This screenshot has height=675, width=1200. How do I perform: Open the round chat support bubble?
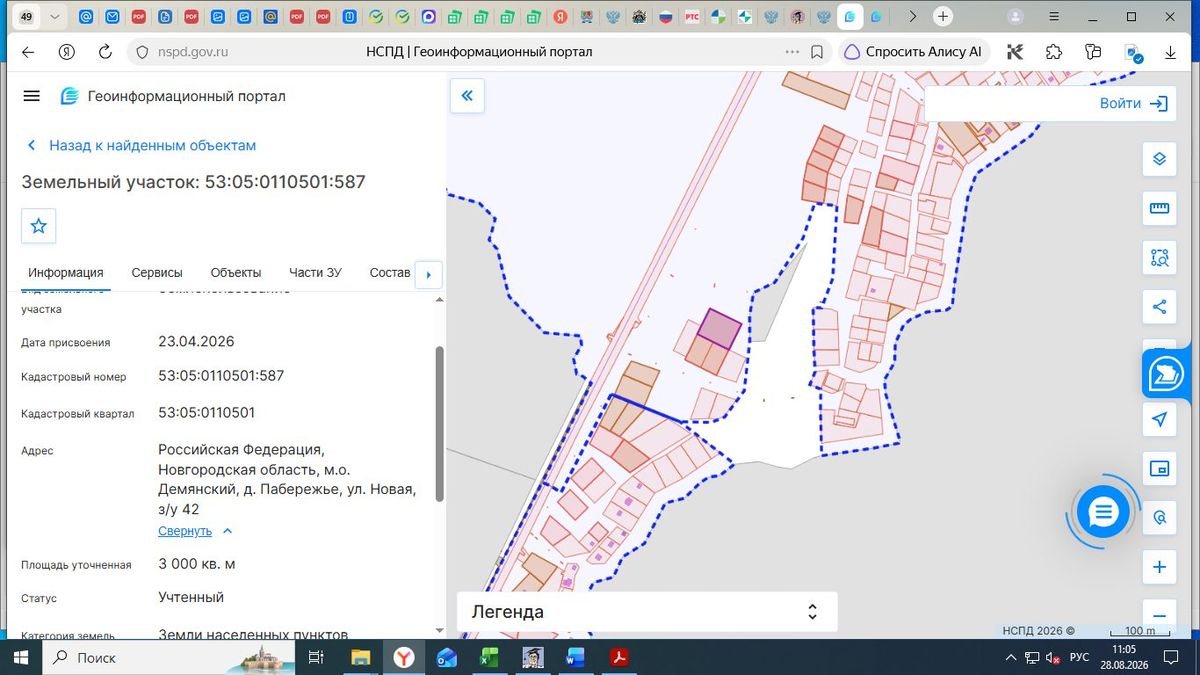tap(1102, 513)
